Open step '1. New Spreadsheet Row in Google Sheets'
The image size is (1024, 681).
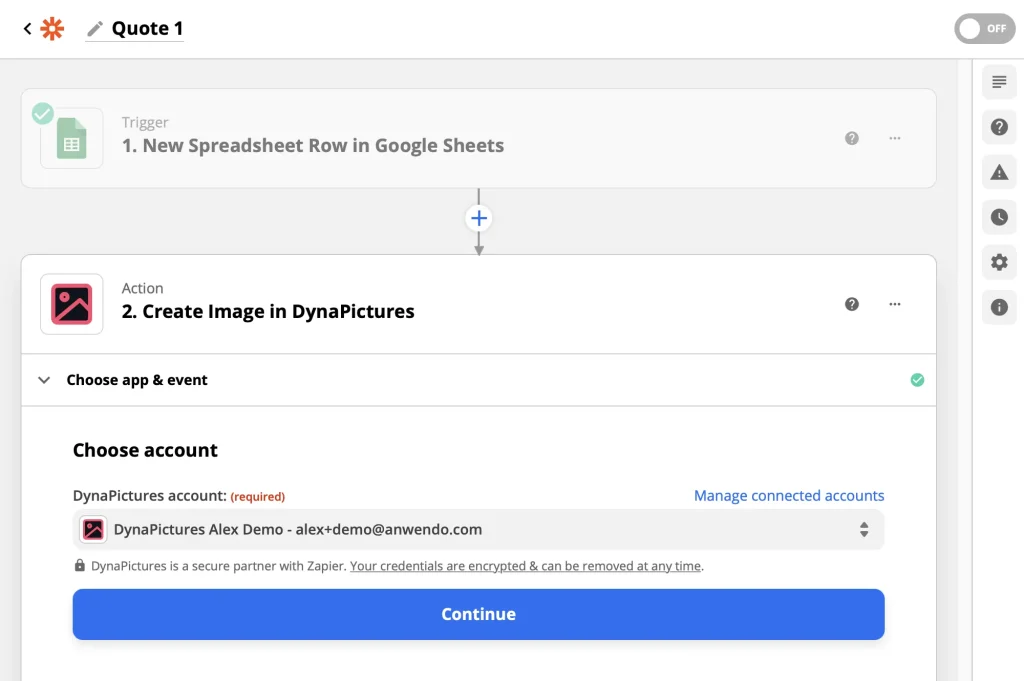(x=313, y=146)
